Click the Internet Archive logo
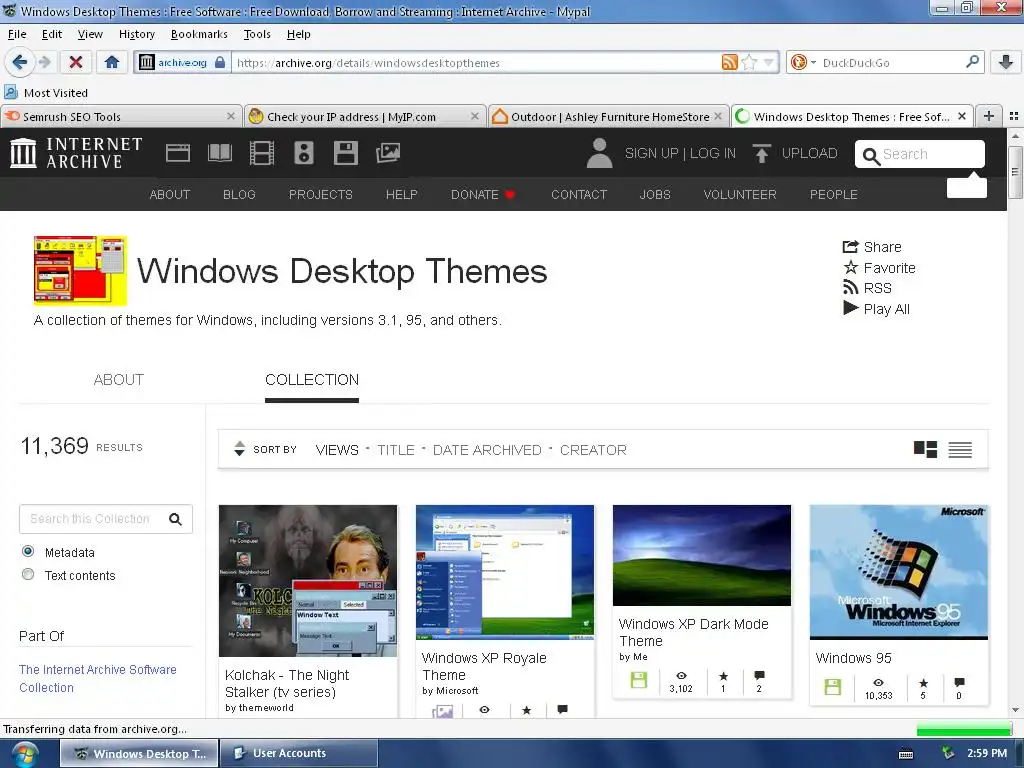1024x768 pixels. pyautogui.click(x=76, y=153)
